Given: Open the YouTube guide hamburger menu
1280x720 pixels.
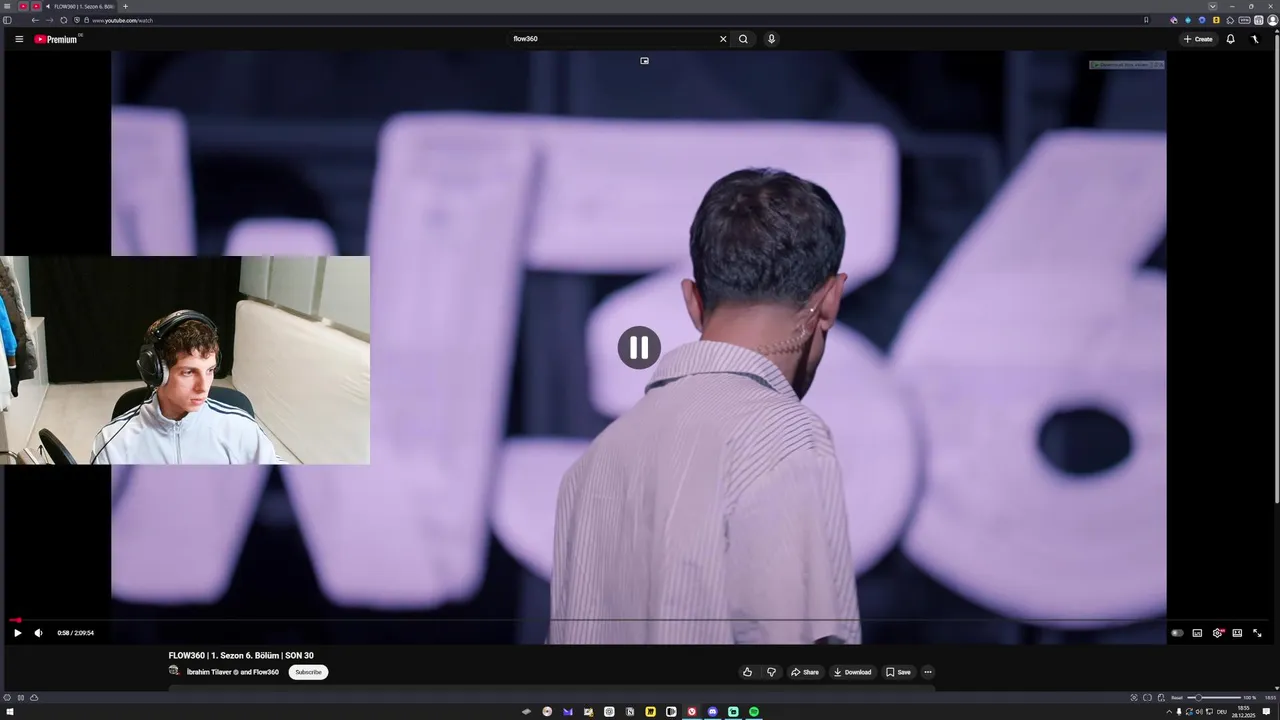Looking at the screenshot, I should pyautogui.click(x=19, y=39).
